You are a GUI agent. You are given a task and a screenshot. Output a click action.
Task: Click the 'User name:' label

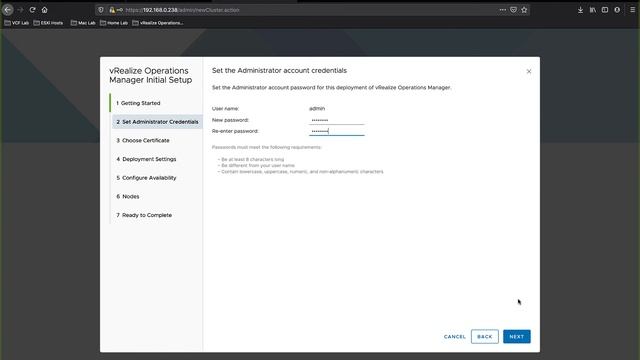[x=225, y=109]
